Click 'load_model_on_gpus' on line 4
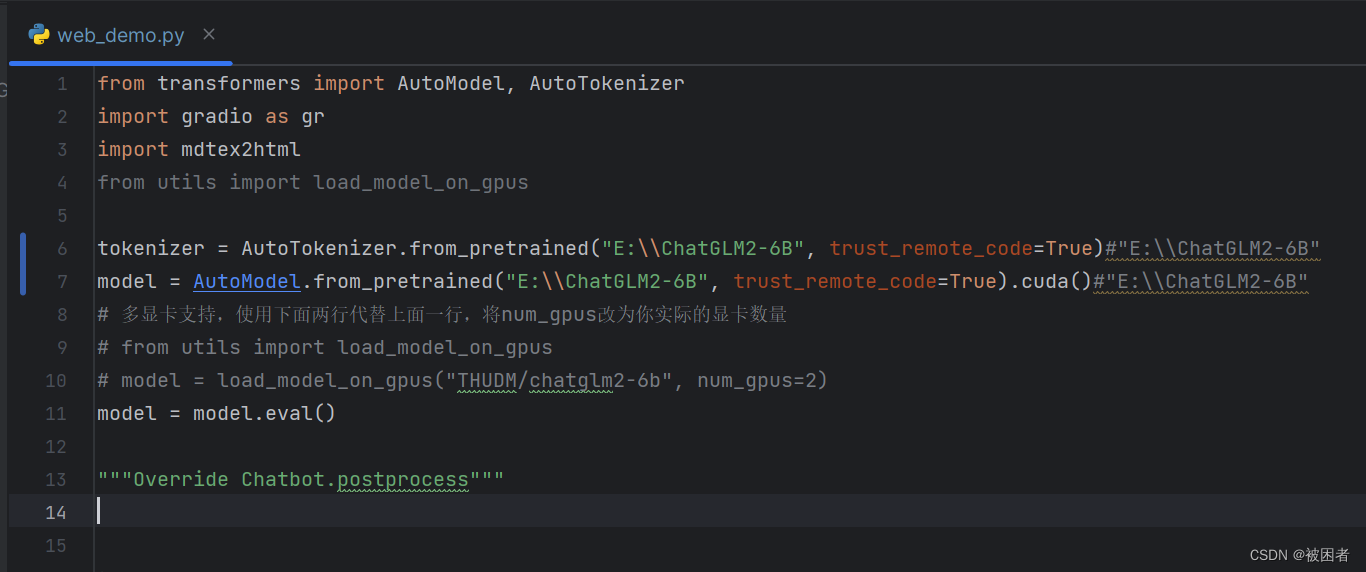Viewport: 1366px width, 572px height. click(421, 183)
